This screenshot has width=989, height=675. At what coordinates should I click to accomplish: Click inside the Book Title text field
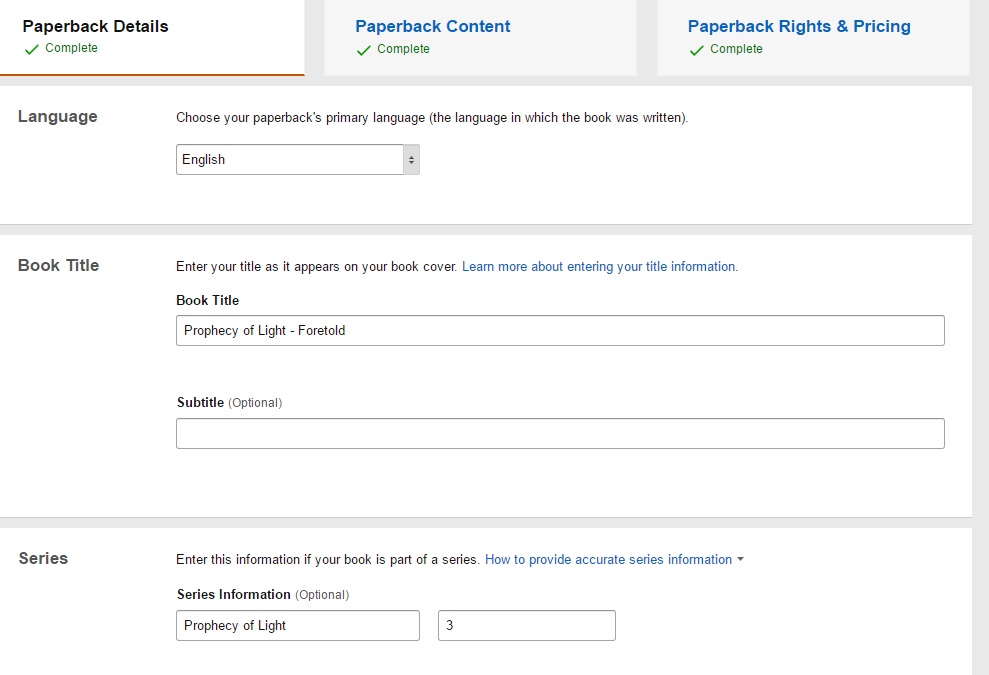[x=560, y=330]
